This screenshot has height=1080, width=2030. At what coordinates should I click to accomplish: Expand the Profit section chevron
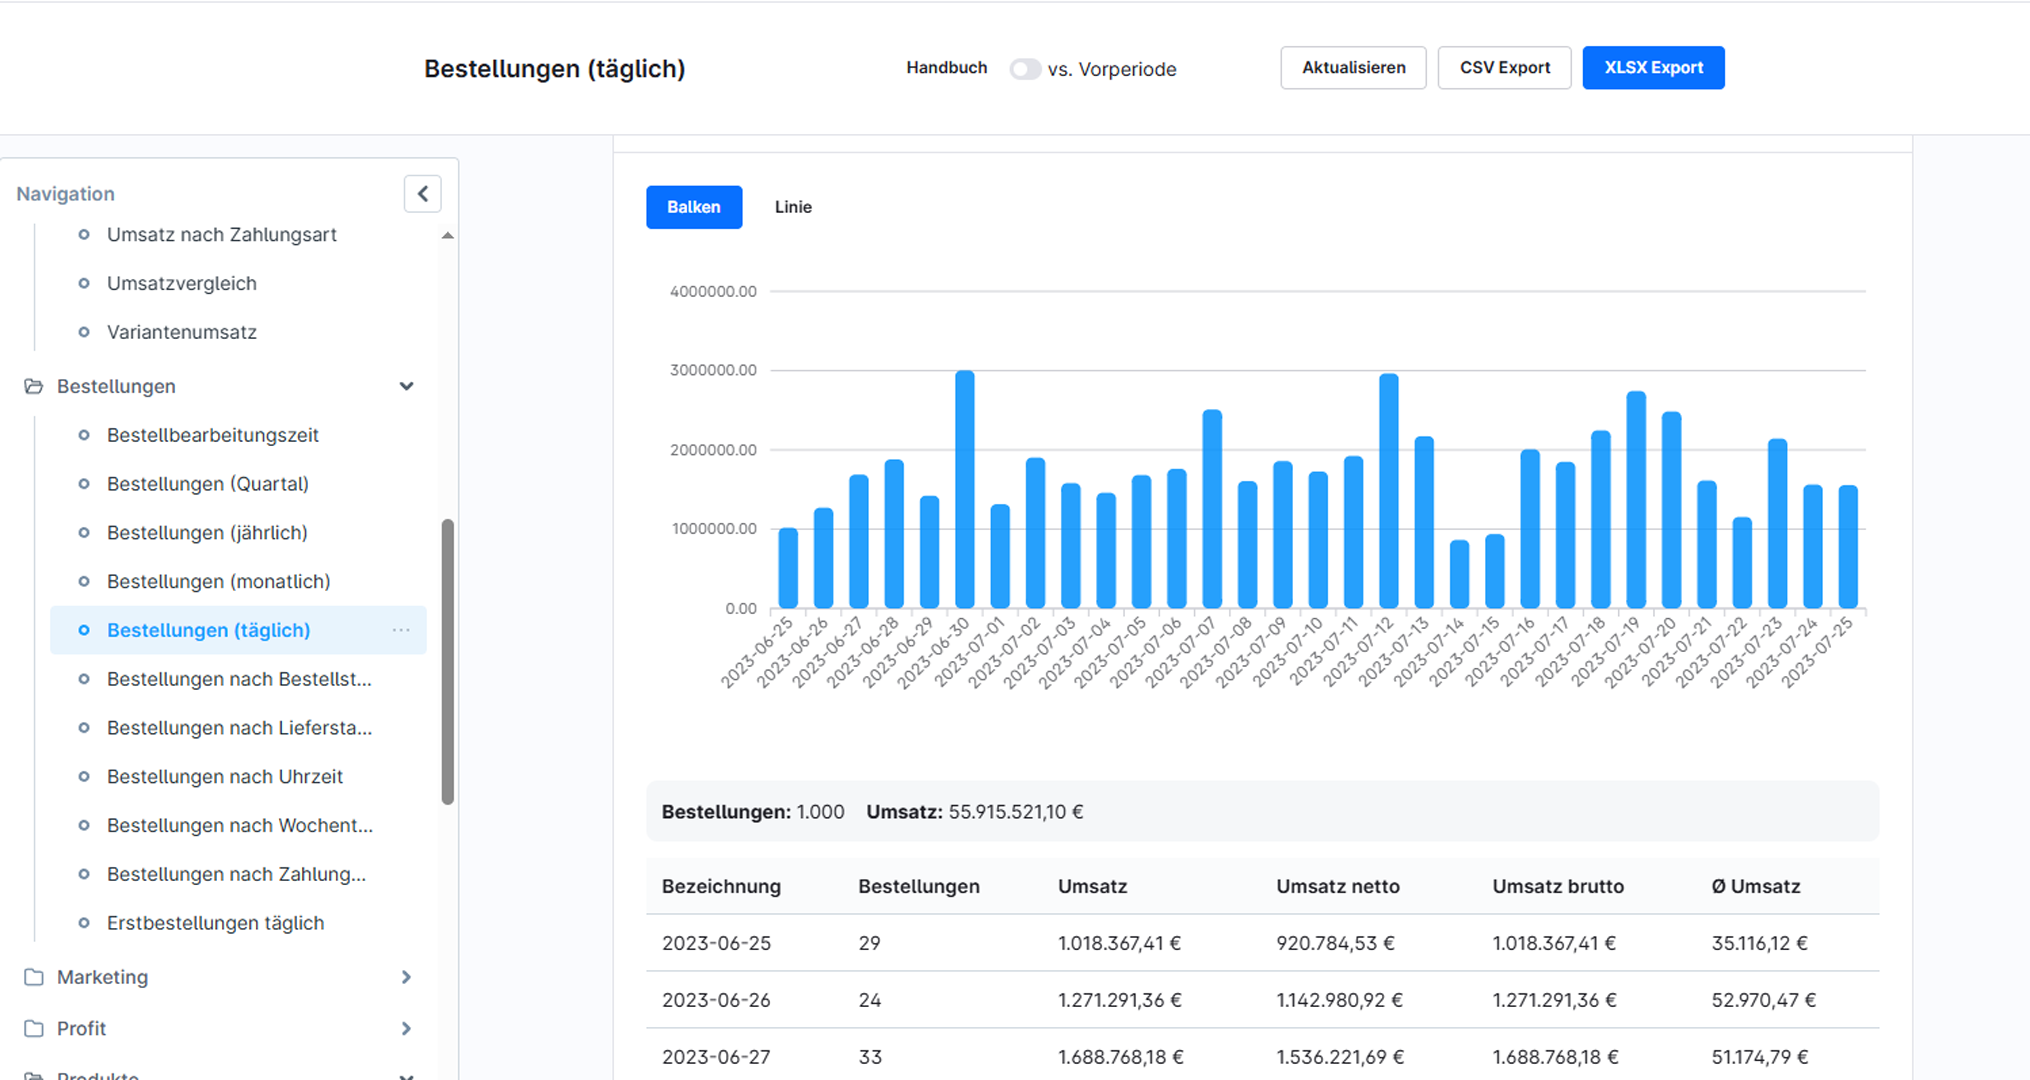(406, 1028)
